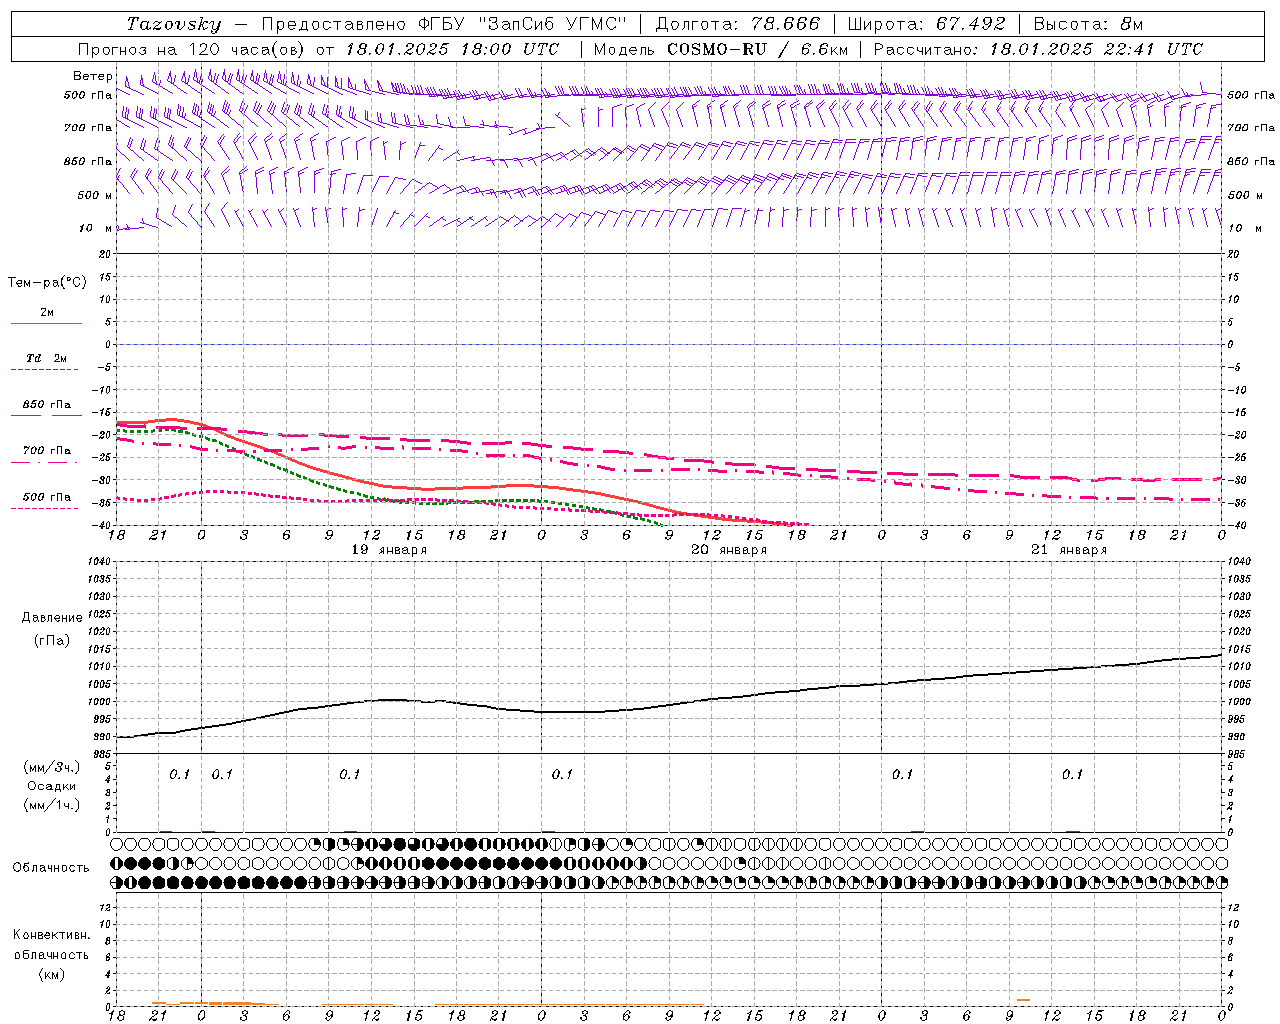Click the longitude value Долгота: 78.666
This screenshot has height=1024, width=1280.
(x=737, y=24)
